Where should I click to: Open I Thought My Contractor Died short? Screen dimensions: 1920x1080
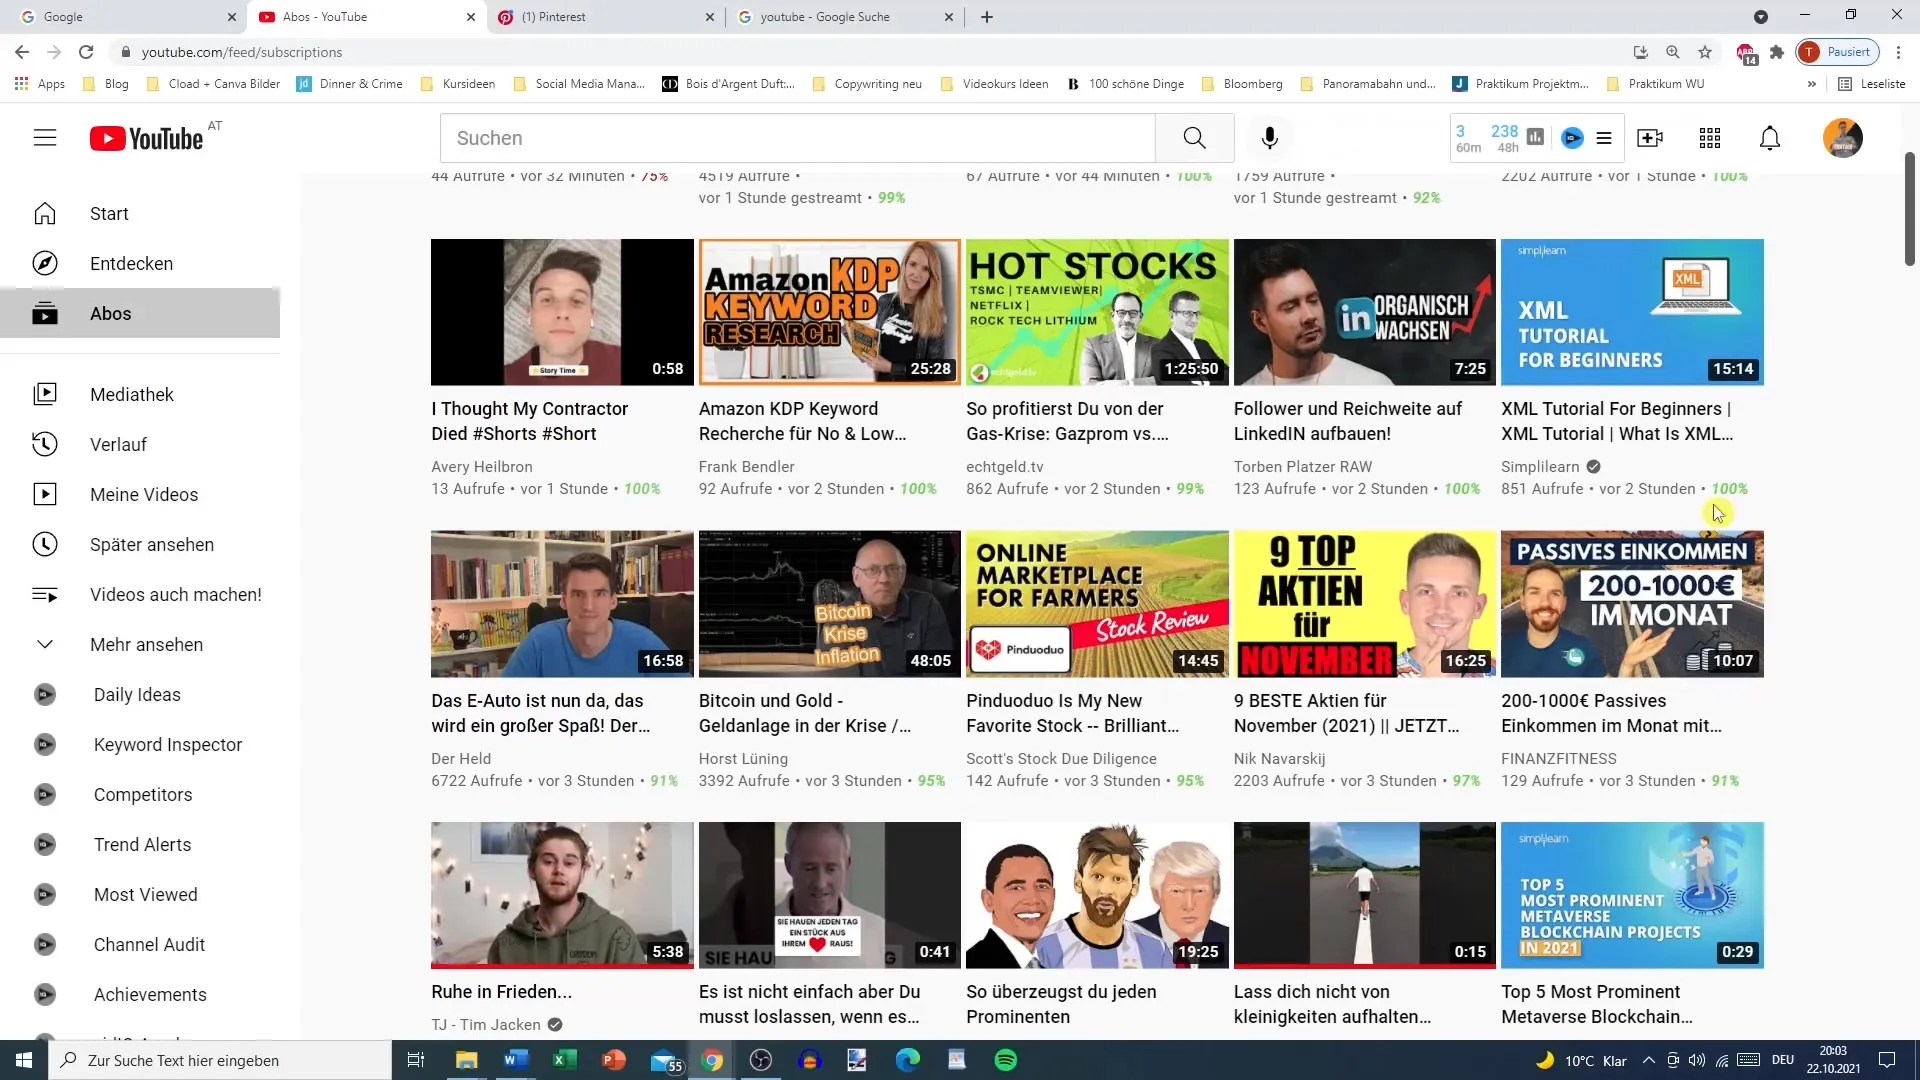(562, 312)
